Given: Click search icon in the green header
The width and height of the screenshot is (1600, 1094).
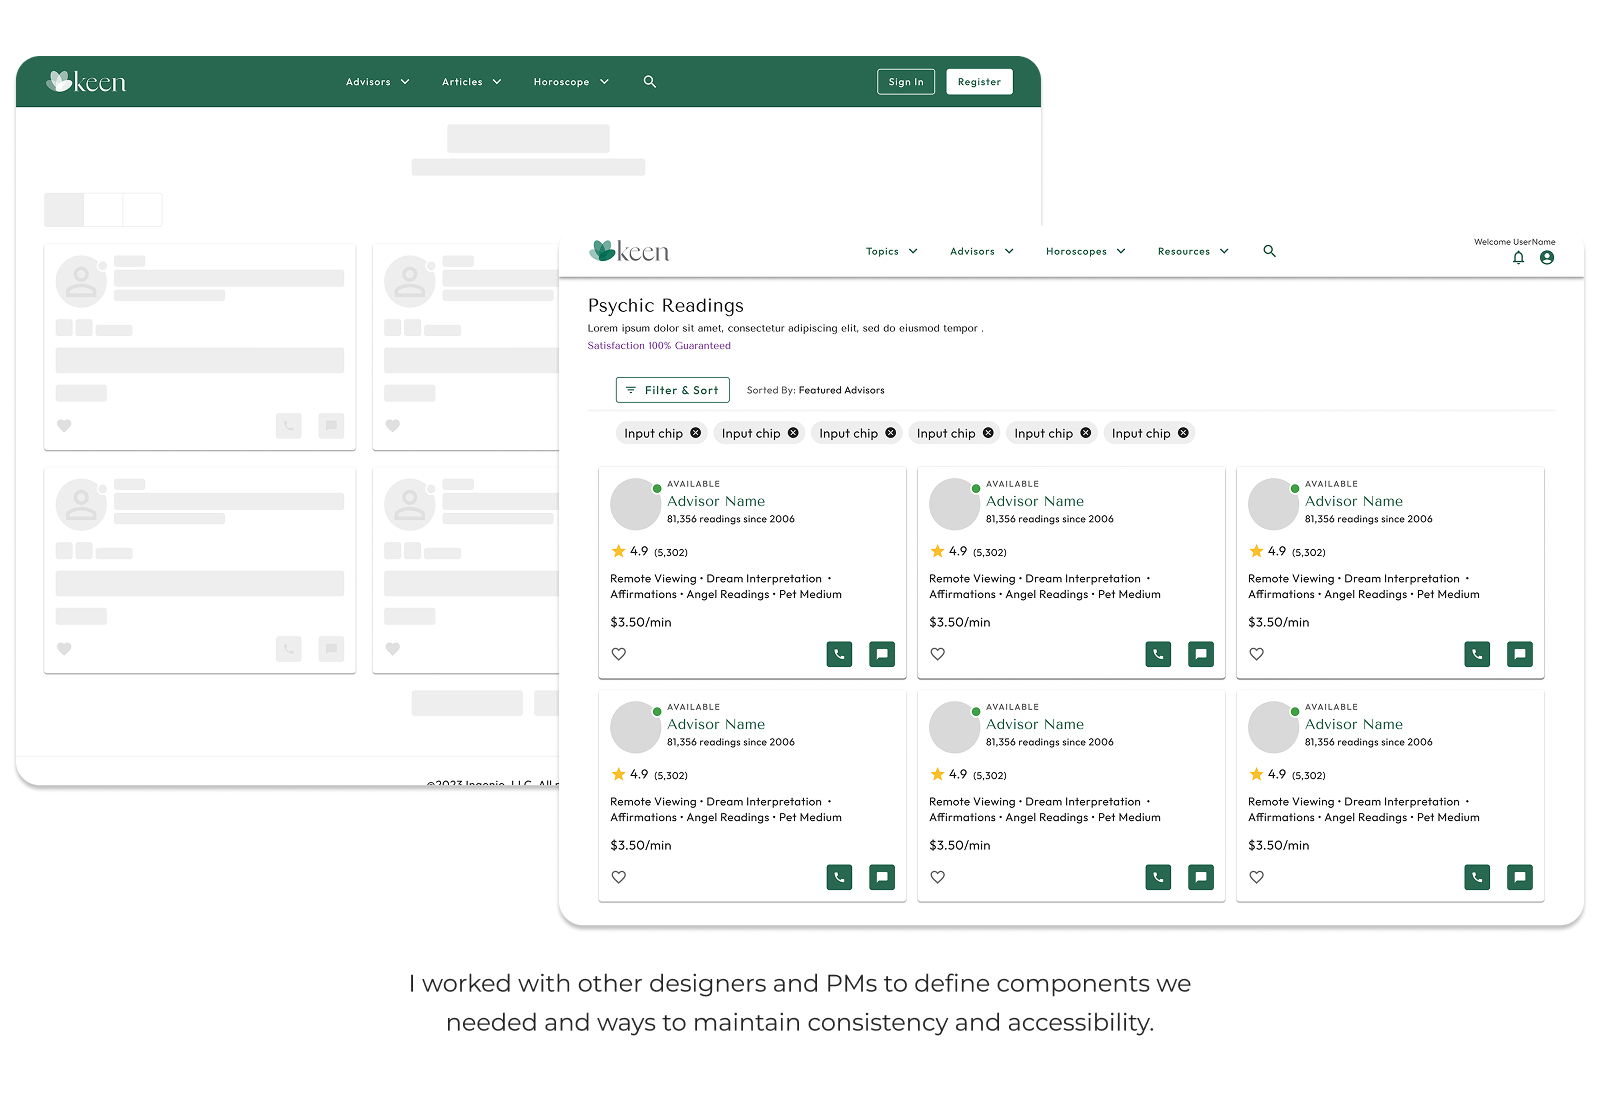Looking at the screenshot, I should (x=650, y=82).
